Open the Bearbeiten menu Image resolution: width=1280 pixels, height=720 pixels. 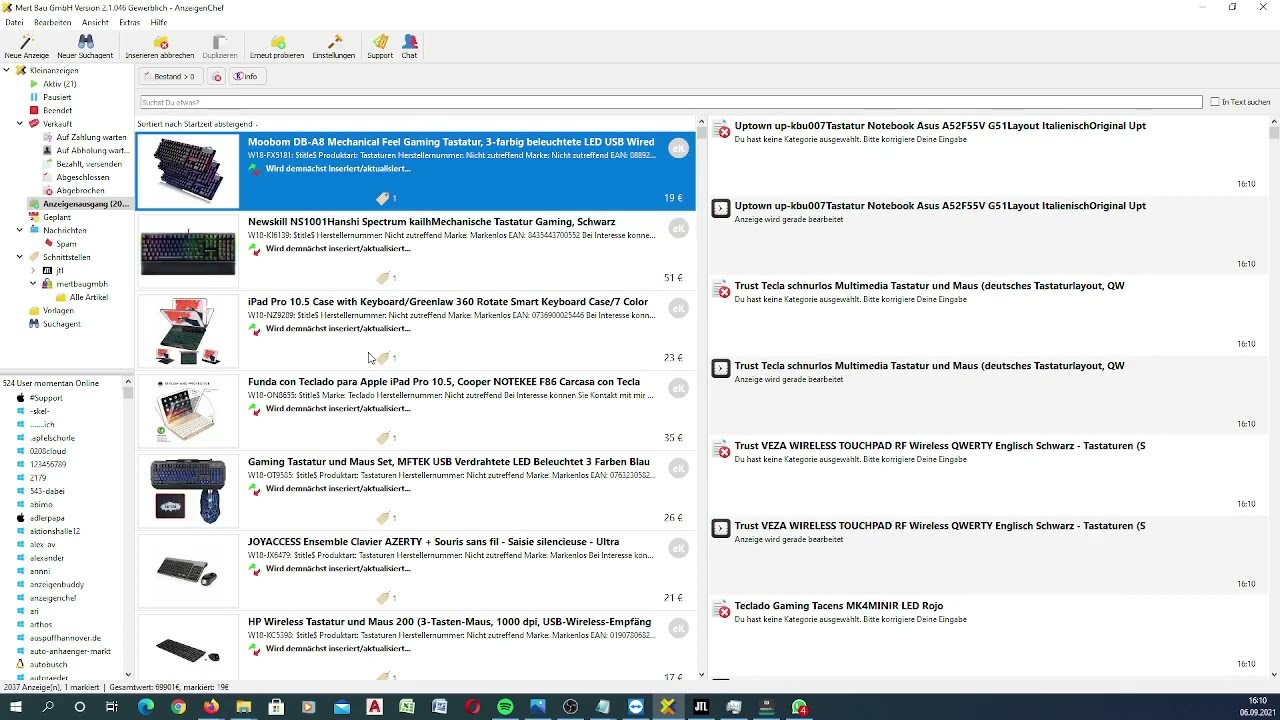pyautogui.click(x=52, y=22)
